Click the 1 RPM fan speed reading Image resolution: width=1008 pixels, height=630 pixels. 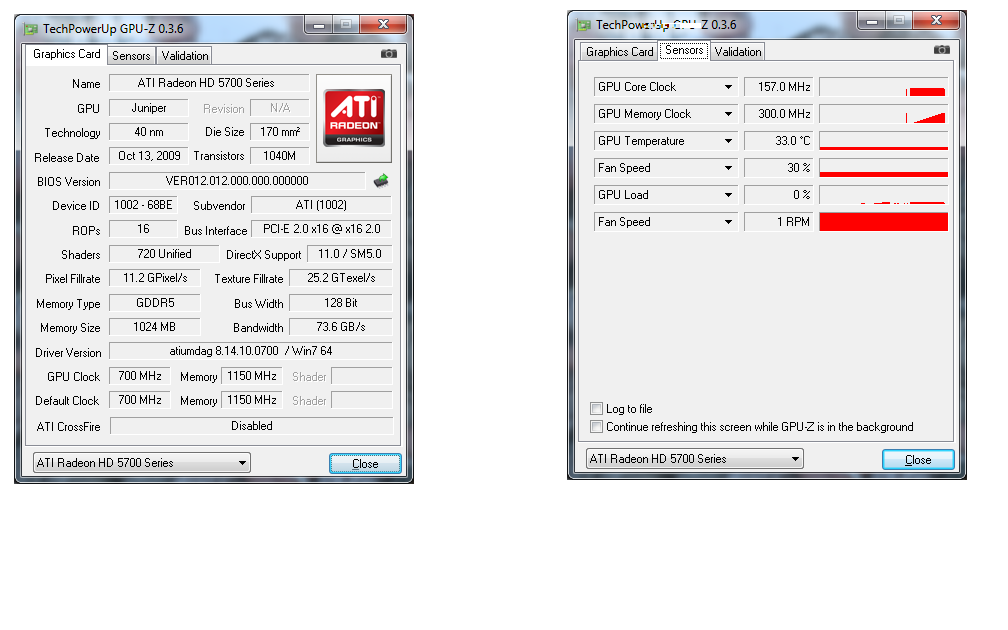[x=778, y=222]
